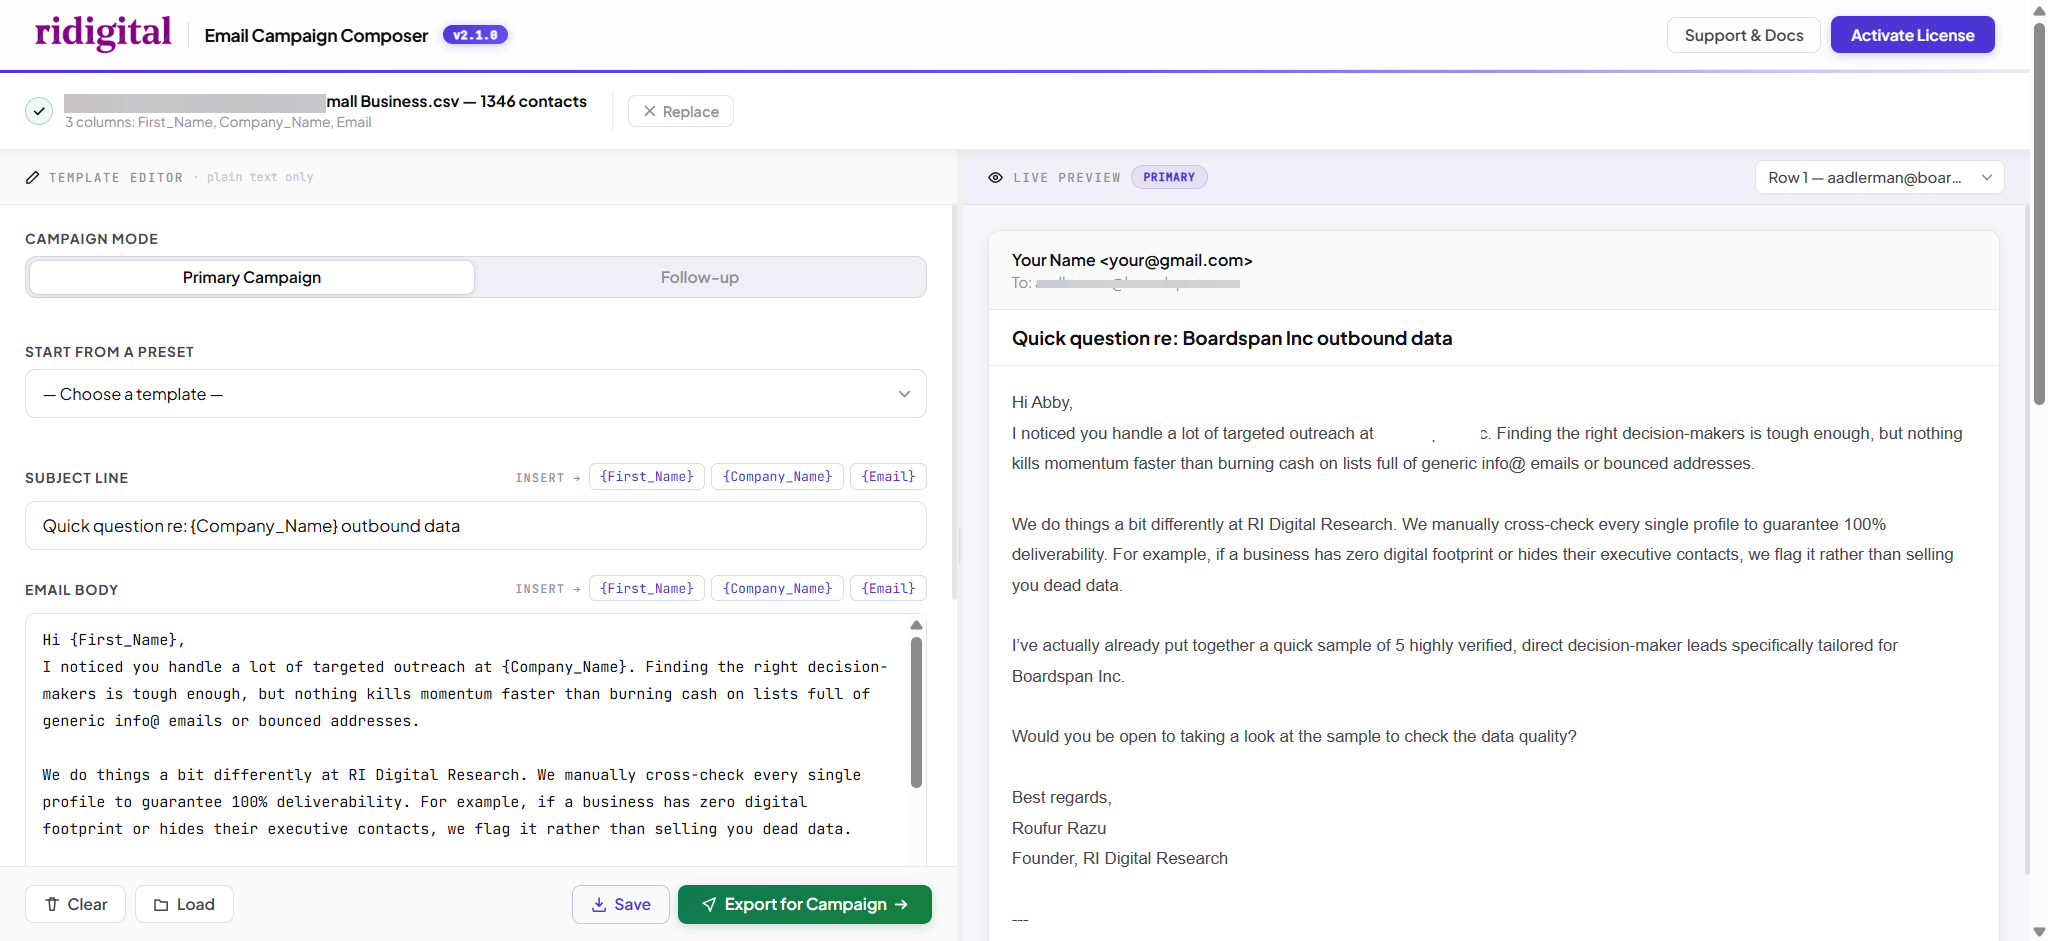Click the email body scroll-up arrow
Viewport: 2048px width, 941px height.
pos(916,625)
